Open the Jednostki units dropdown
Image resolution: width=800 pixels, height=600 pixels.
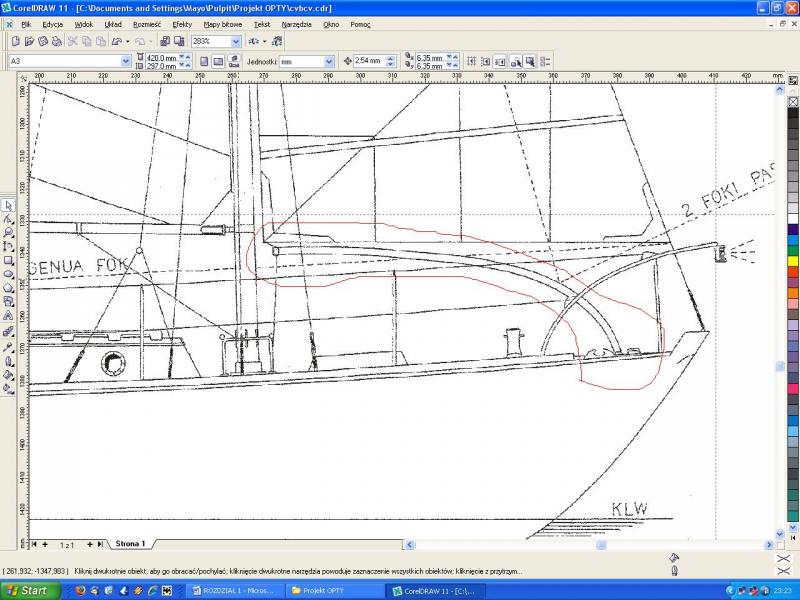point(329,61)
